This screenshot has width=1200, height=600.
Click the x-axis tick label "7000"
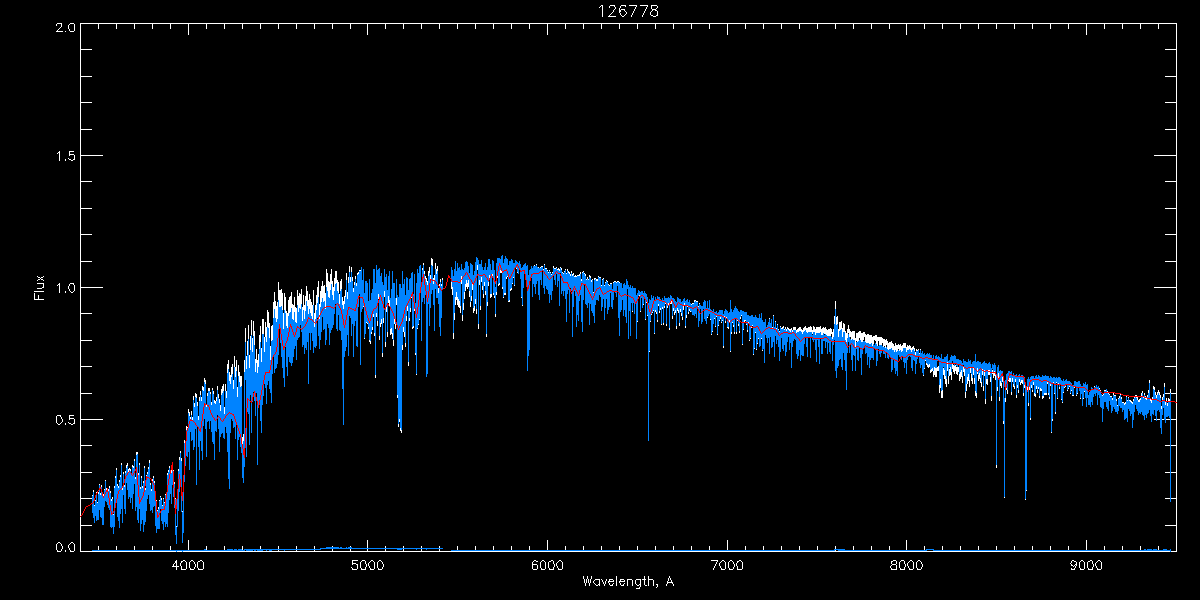[727, 565]
